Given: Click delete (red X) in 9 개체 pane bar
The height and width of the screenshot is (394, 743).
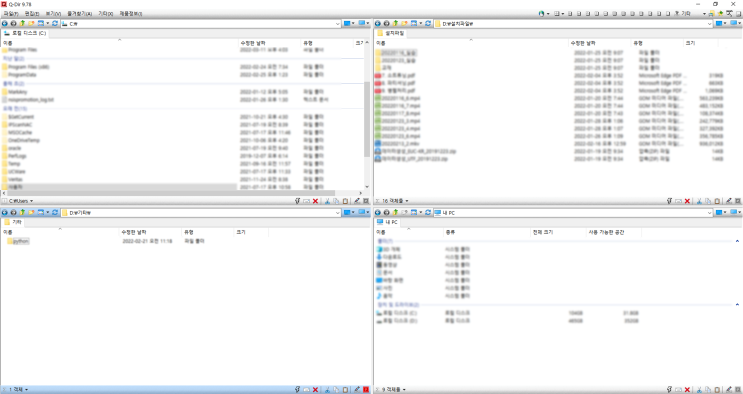Looking at the screenshot, I should click(687, 390).
